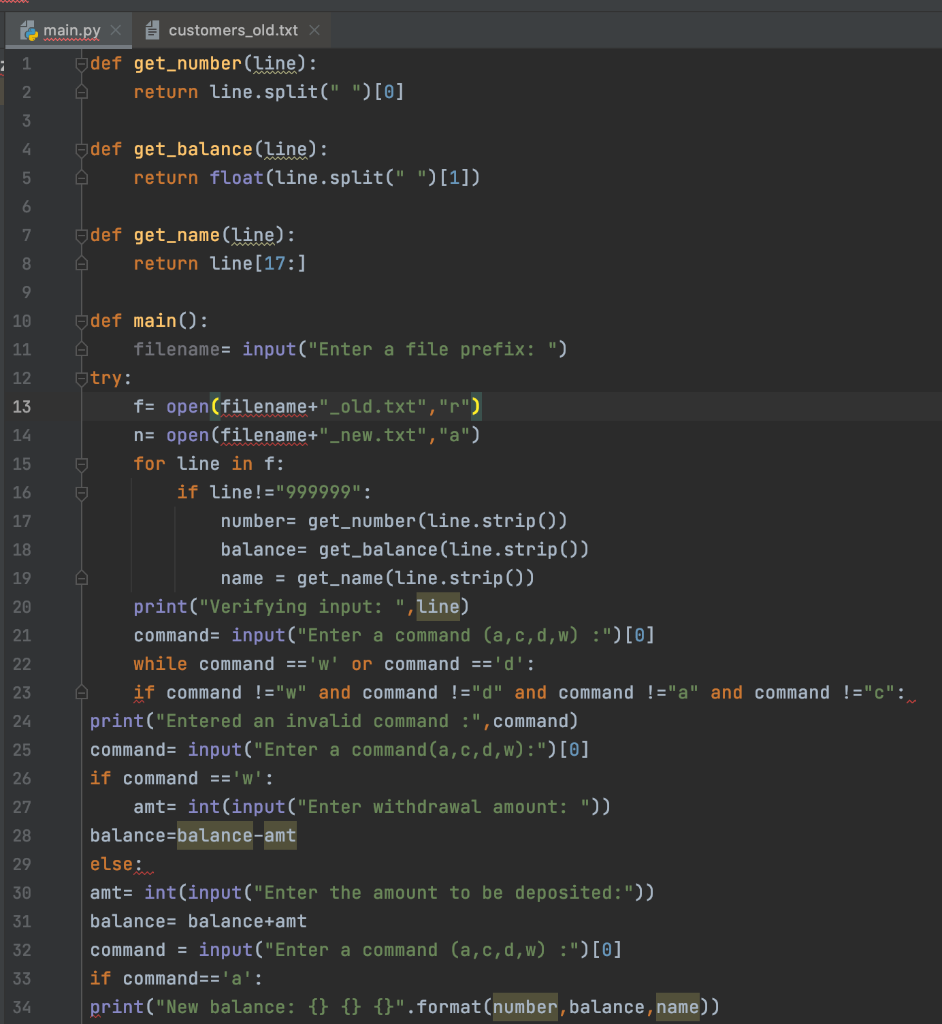
Task: Click the fold end marker on line 5
Action: [x=82, y=178]
